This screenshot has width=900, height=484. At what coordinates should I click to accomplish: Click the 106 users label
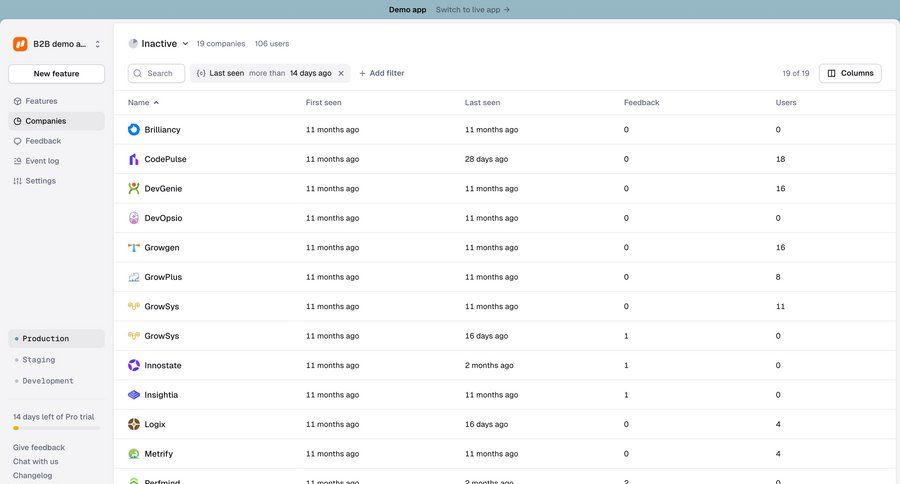point(272,44)
